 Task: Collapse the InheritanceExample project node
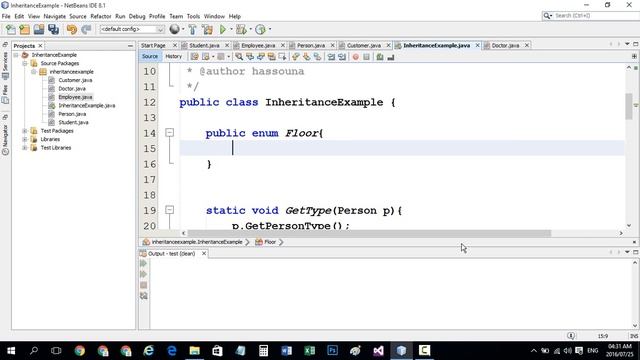point(16,55)
